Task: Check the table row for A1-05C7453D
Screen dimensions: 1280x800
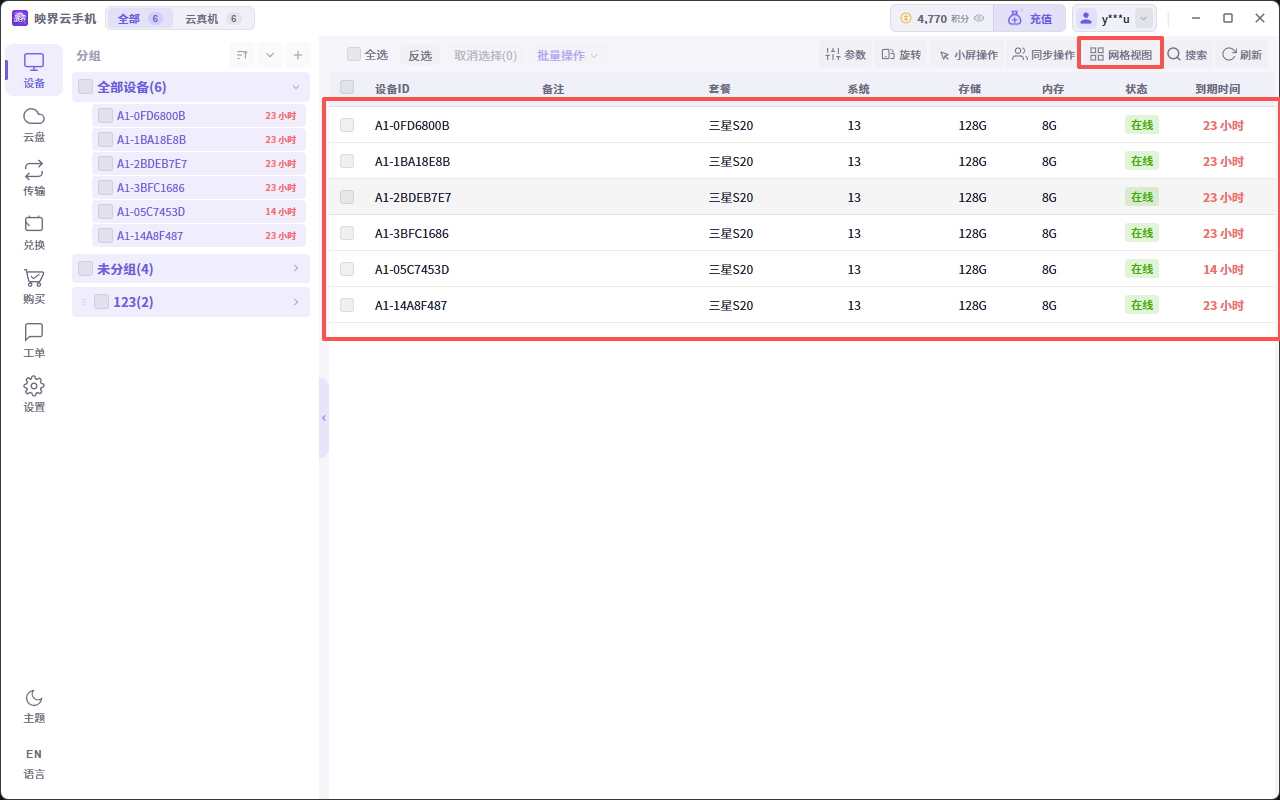Action: click(347, 269)
